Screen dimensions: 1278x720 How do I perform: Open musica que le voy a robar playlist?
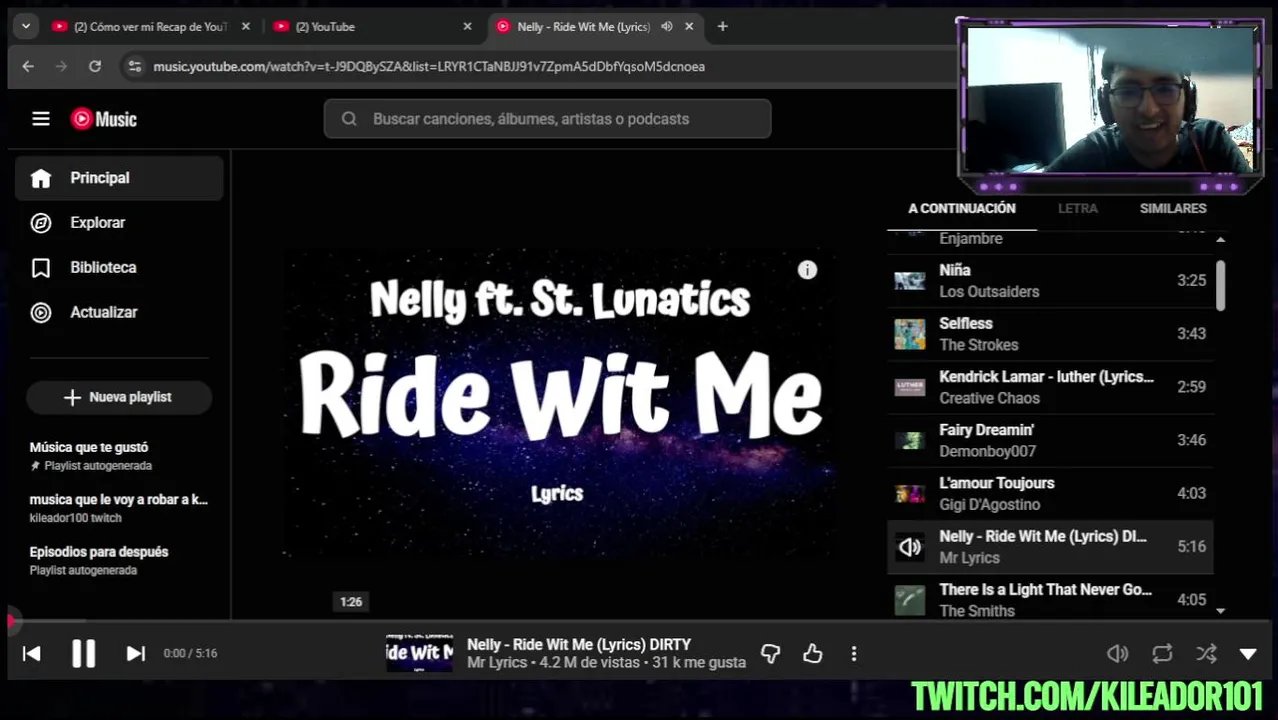pos(119,508)
